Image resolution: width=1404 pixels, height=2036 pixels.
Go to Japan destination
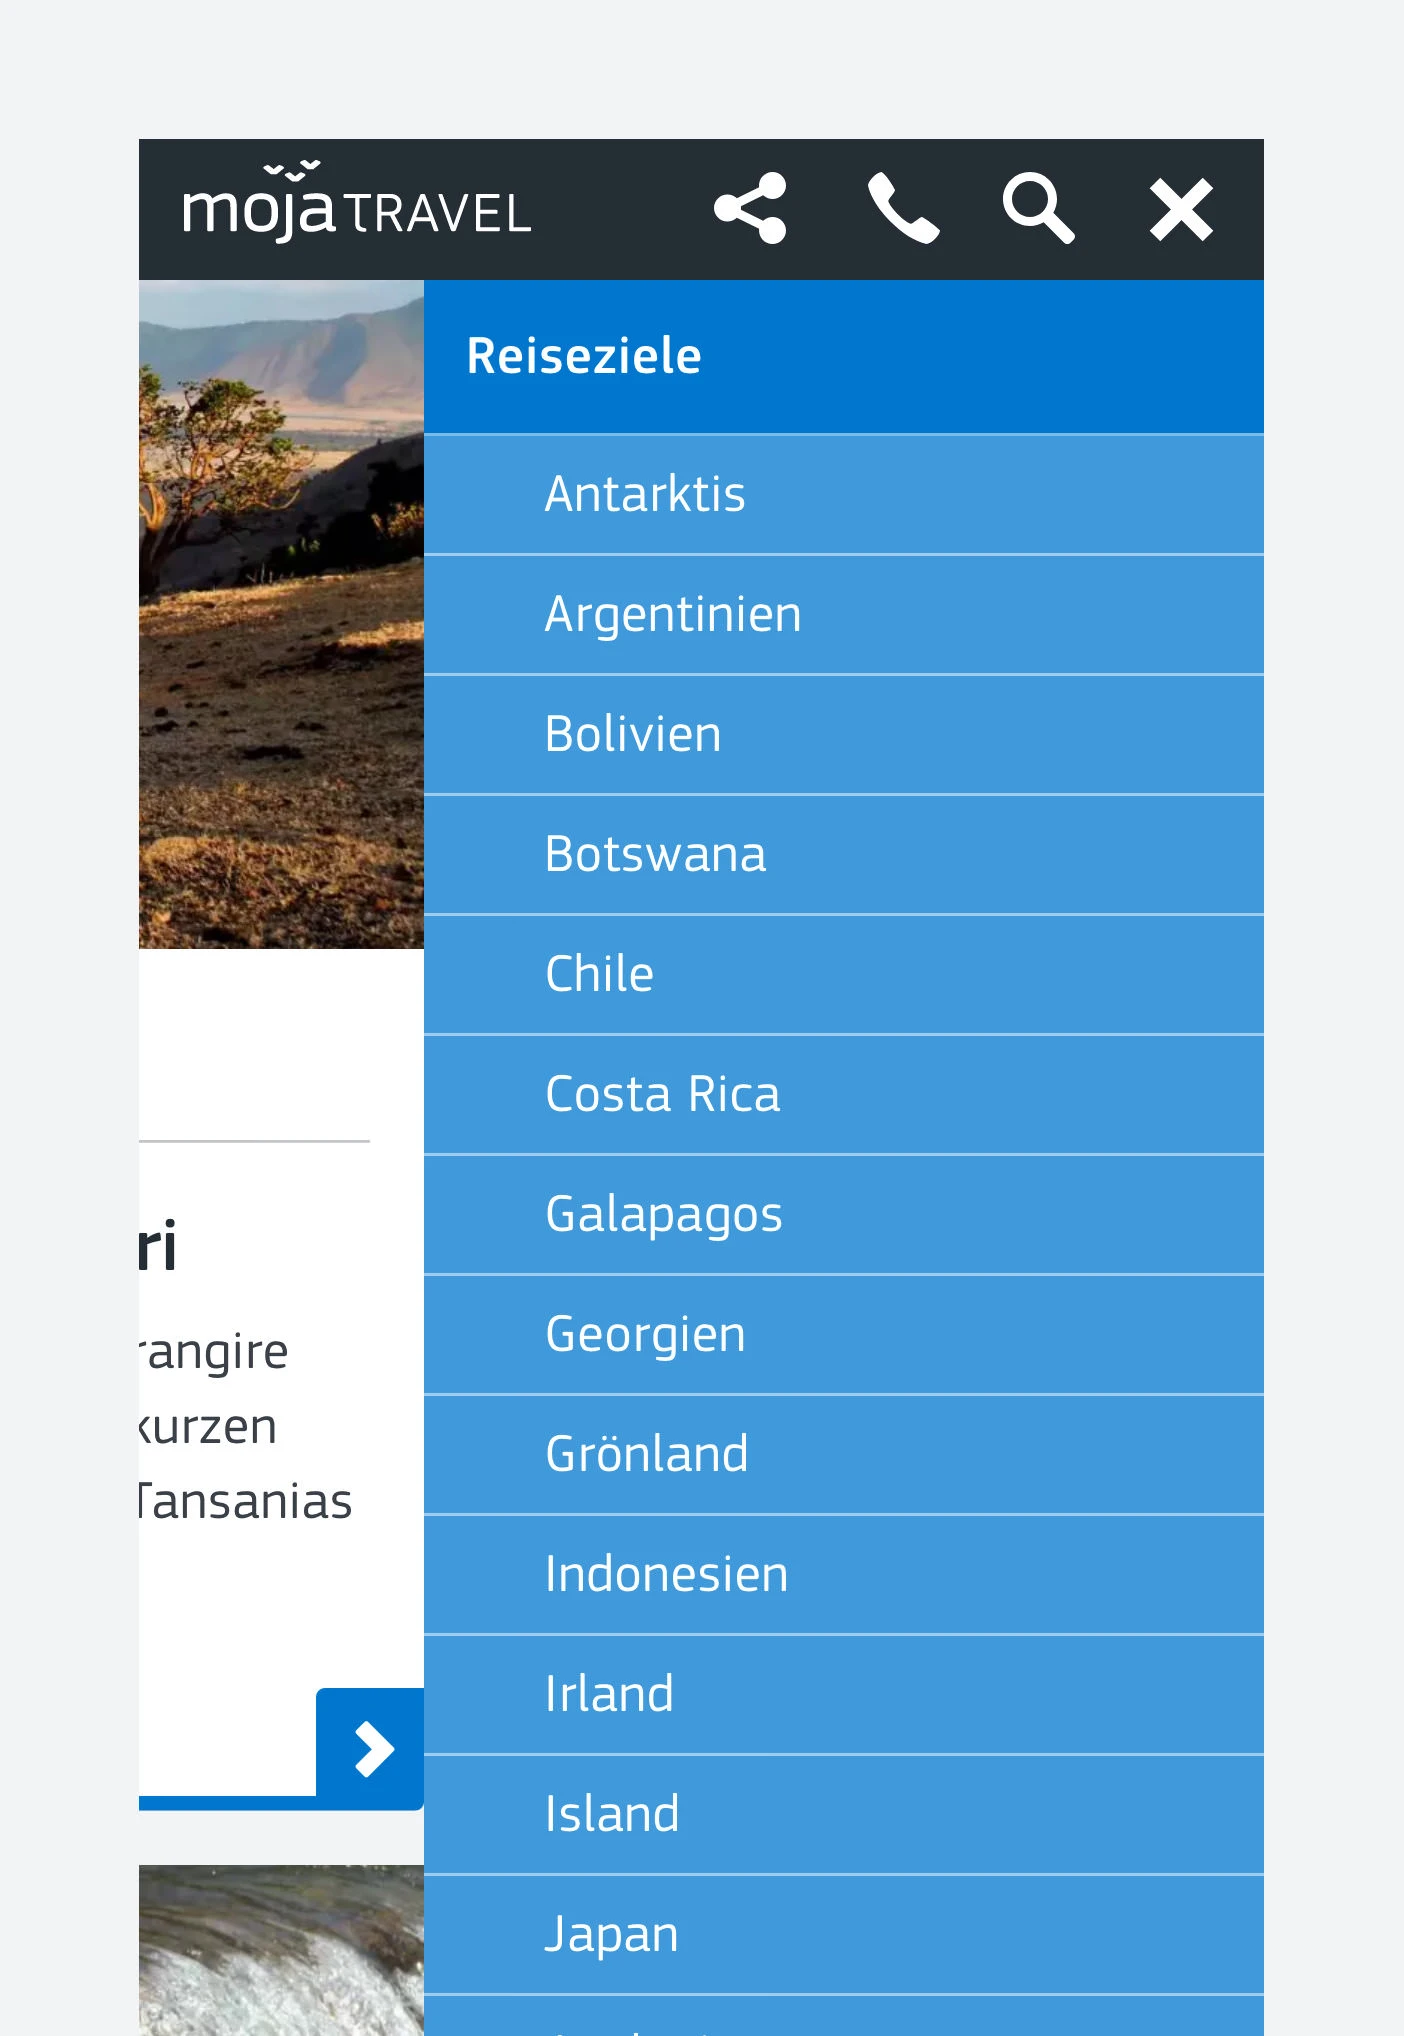click(844, 1935)
